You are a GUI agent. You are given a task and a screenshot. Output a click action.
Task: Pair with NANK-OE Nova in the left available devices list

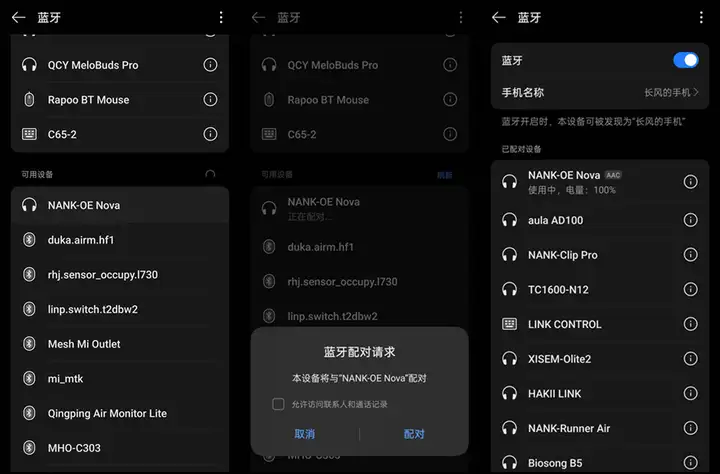(x=120, y=205)
